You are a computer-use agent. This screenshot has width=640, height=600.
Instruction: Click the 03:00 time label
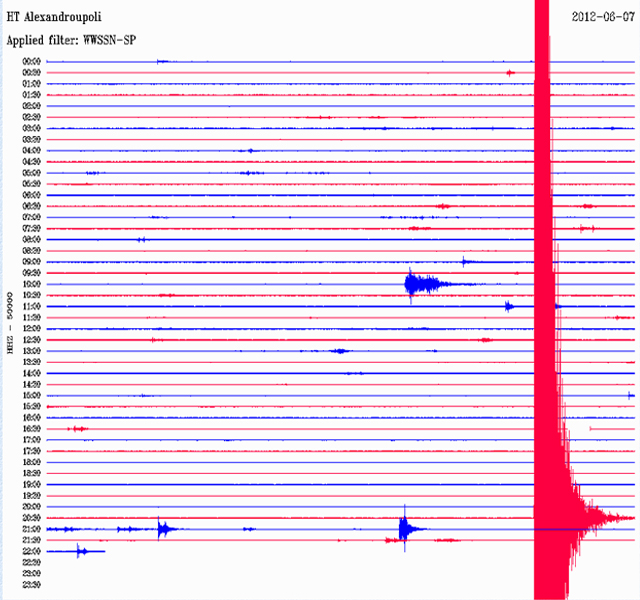click(x=31, y=128)
